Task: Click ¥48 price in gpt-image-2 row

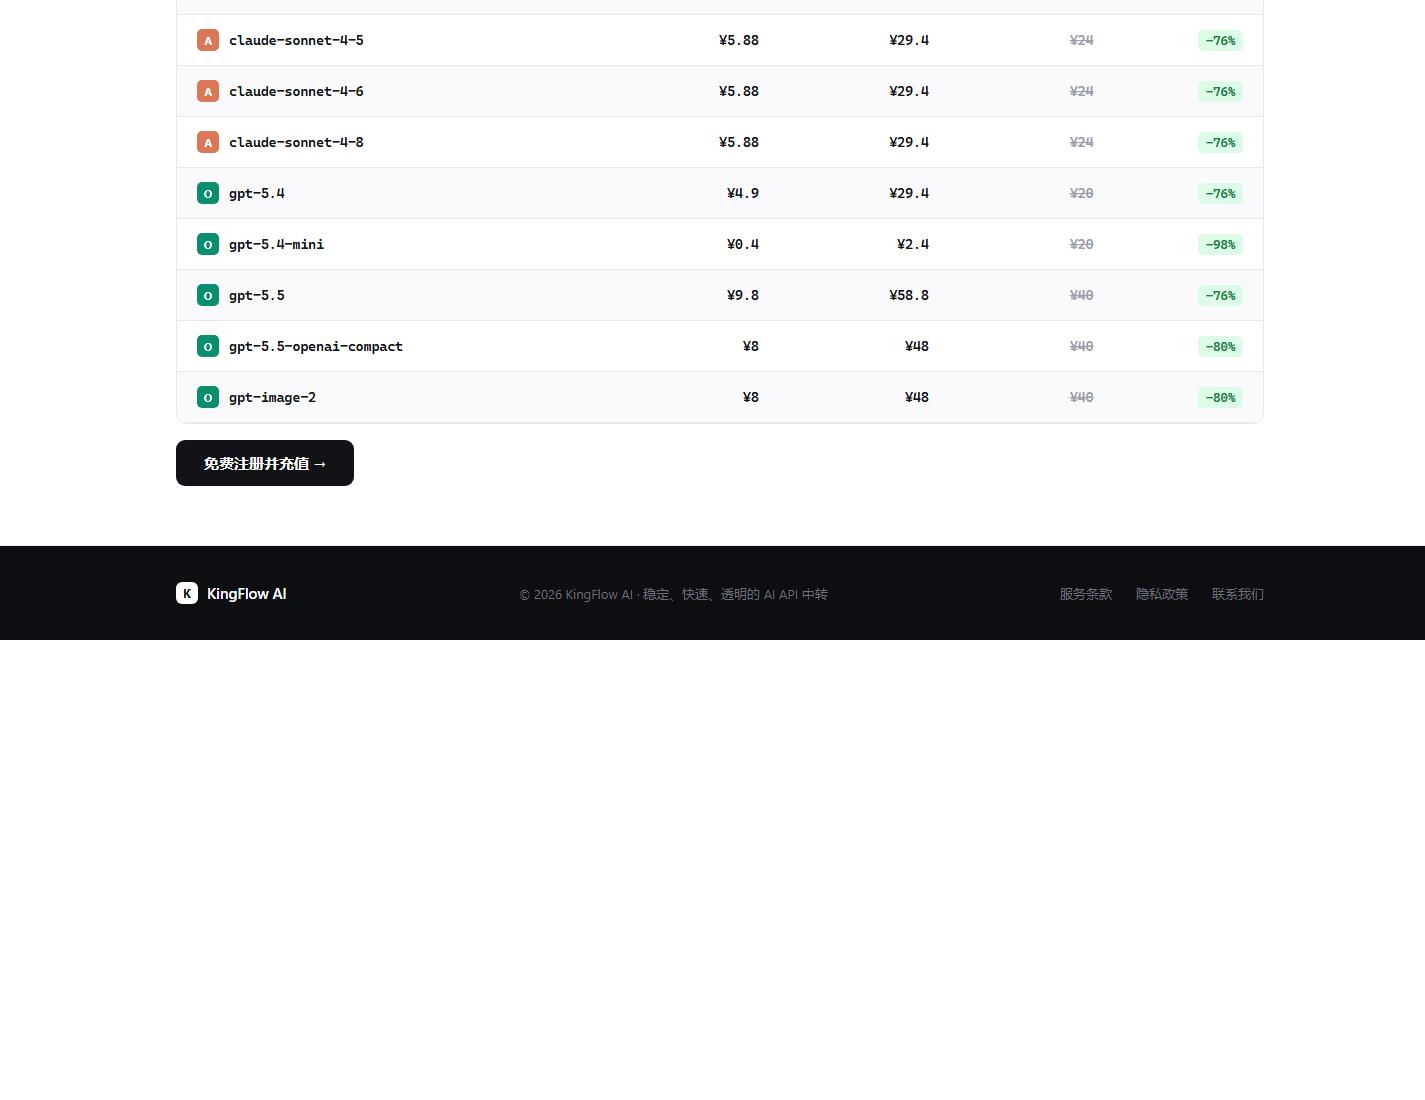Action: click(x=917, y=397)
